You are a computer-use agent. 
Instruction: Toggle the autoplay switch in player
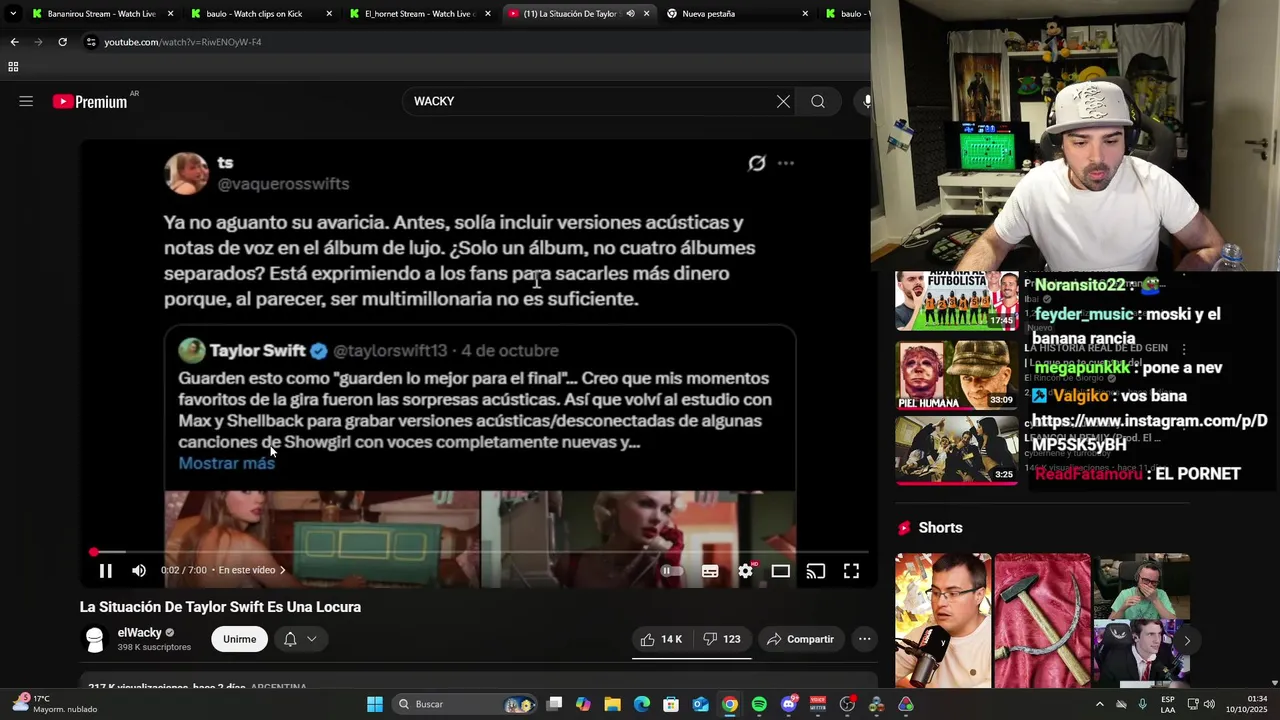pyautogui.click(x=672, y=571)
